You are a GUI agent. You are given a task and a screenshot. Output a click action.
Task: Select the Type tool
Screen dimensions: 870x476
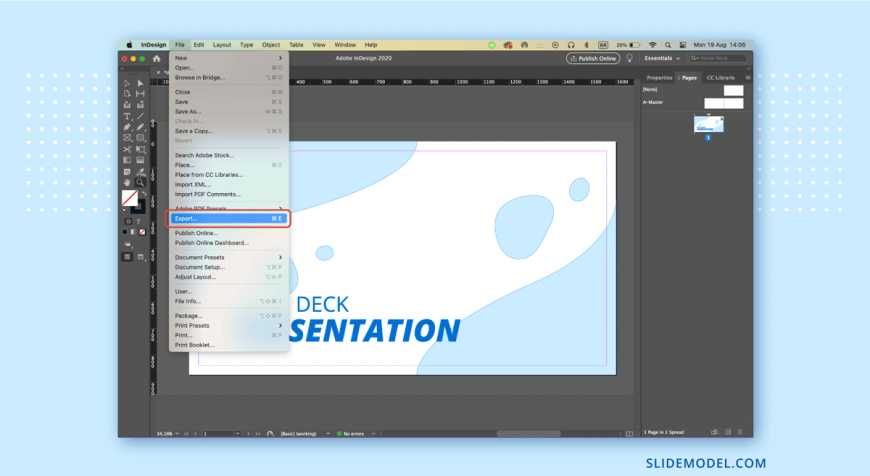tap(127, 117)
